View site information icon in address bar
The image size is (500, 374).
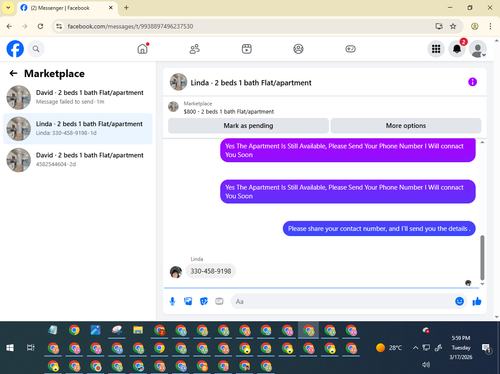[59, 26]
